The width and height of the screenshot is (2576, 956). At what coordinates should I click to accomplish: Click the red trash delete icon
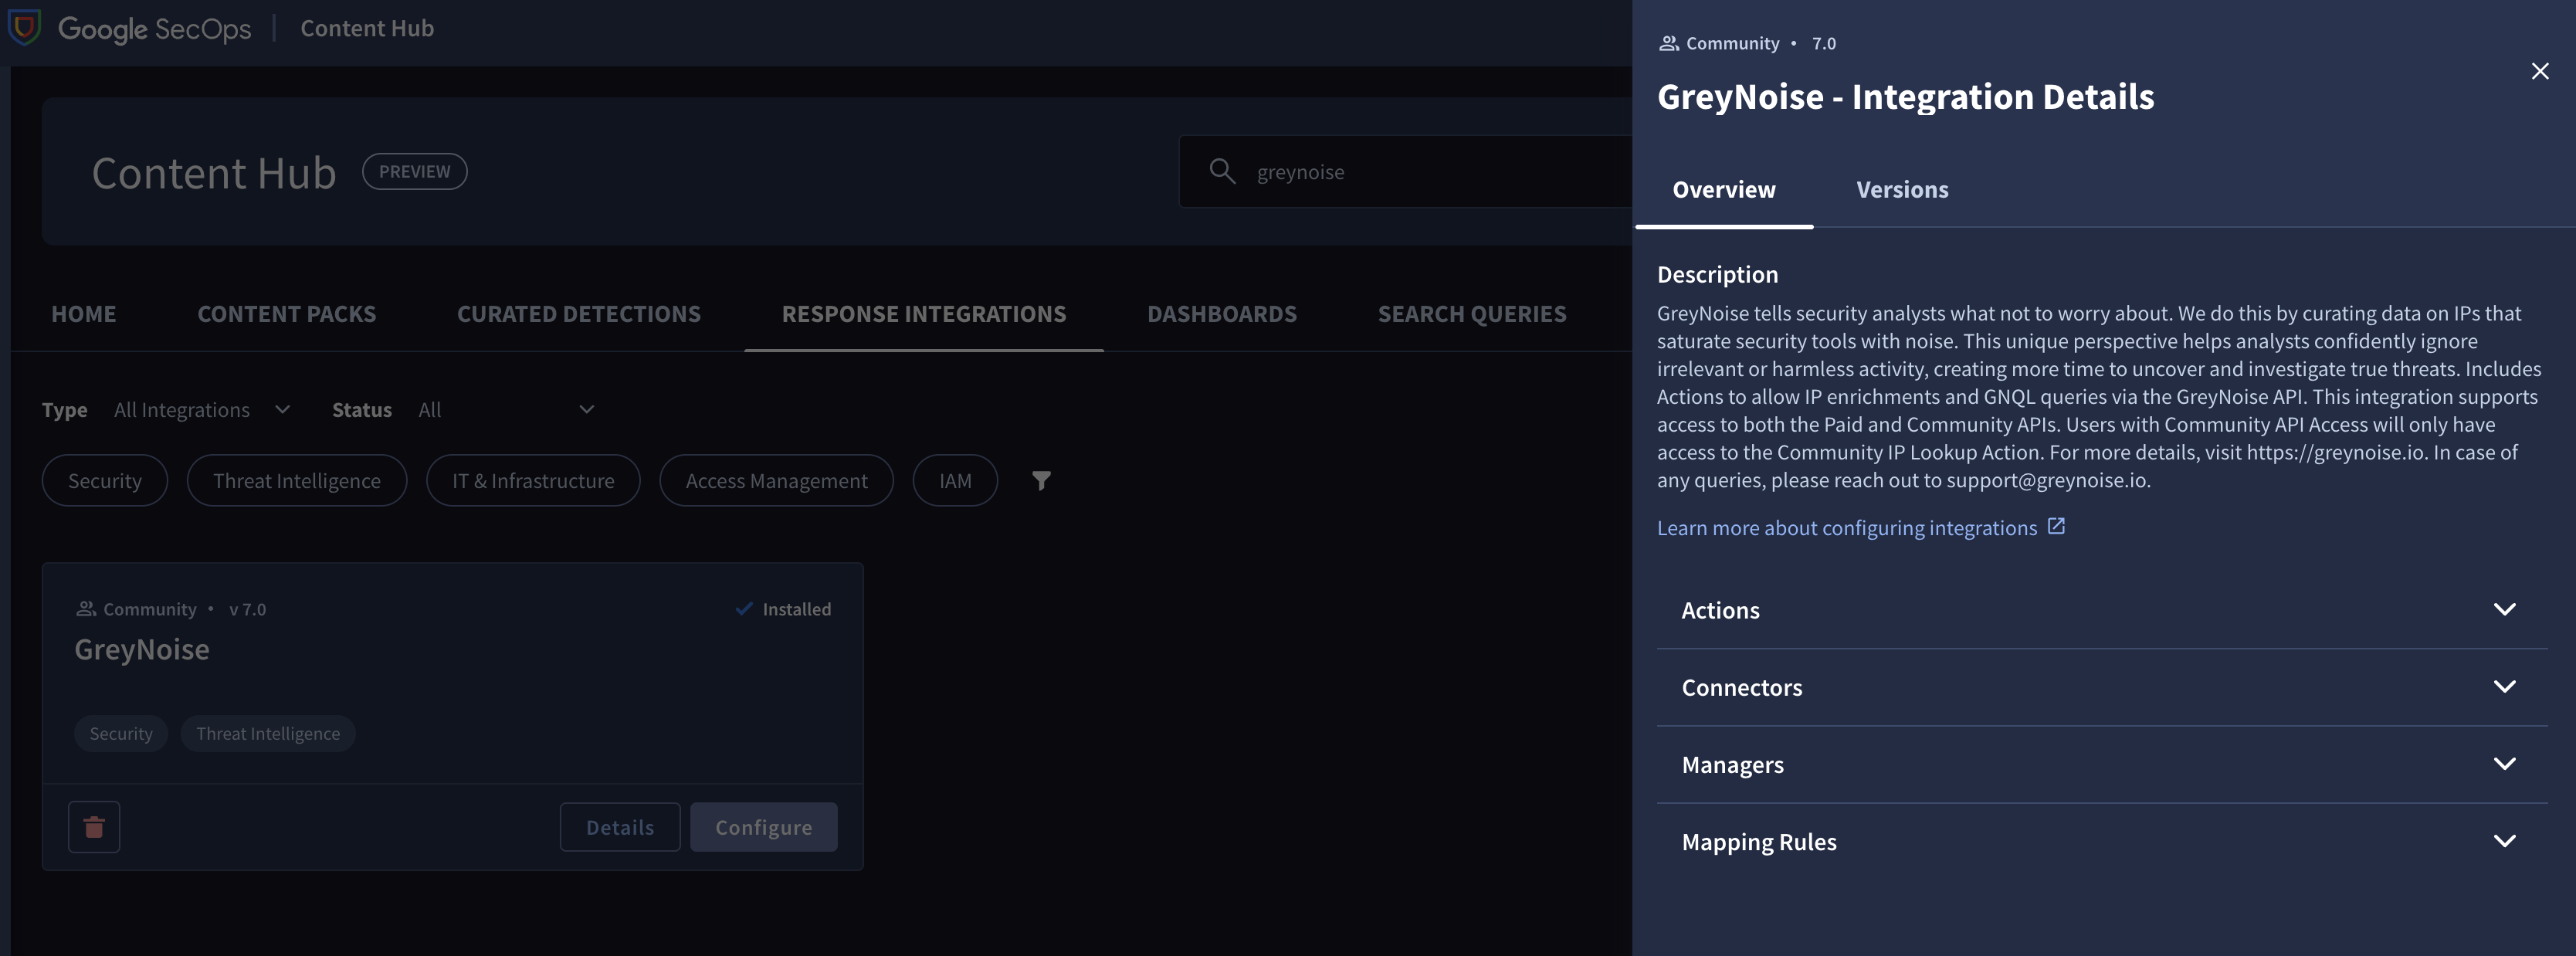94,827
